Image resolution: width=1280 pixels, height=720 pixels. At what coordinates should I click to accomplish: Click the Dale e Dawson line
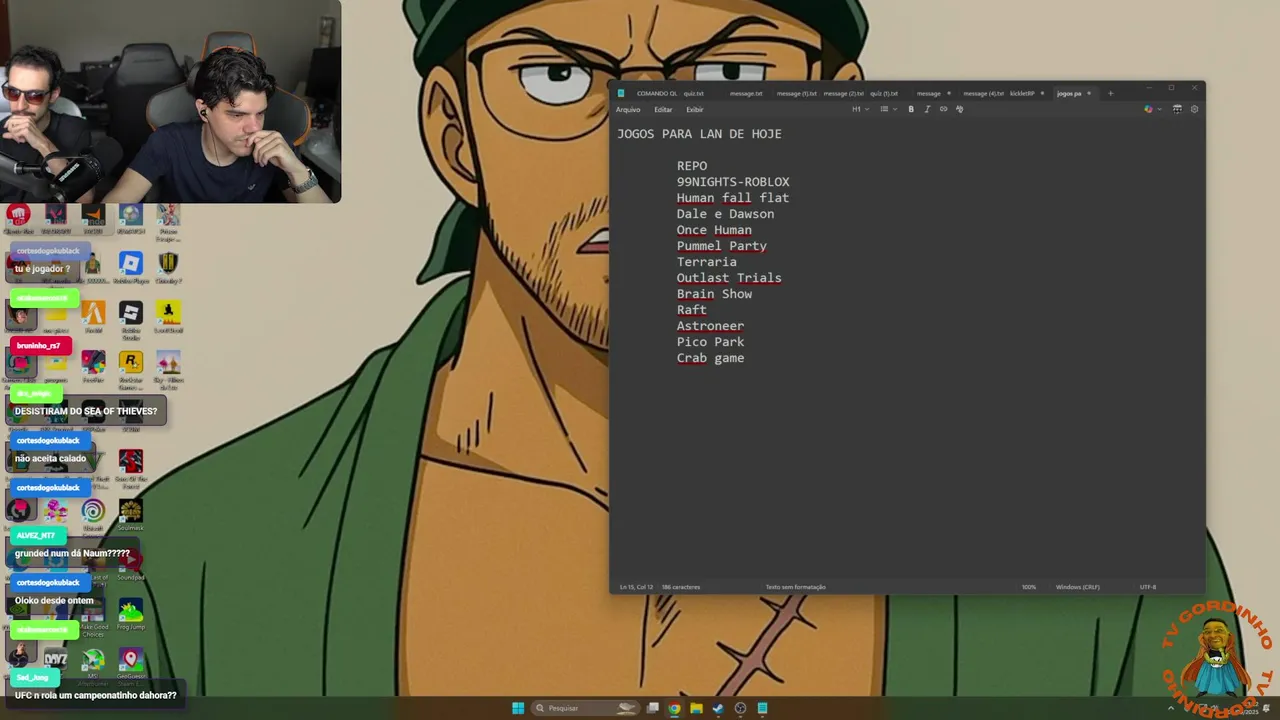click(725, 214)
